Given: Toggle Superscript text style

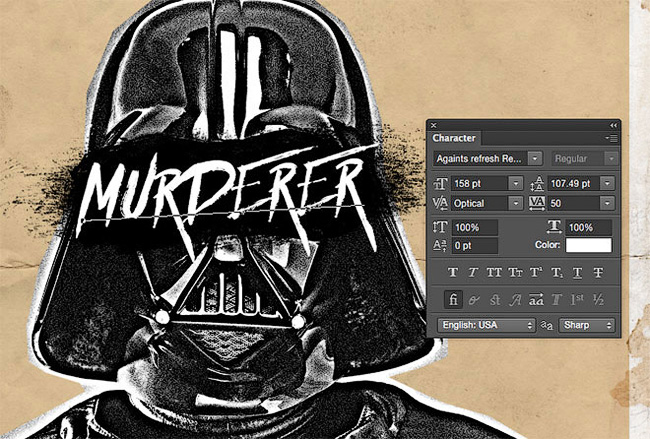Looking at the screenshot, I should (536, 272).
